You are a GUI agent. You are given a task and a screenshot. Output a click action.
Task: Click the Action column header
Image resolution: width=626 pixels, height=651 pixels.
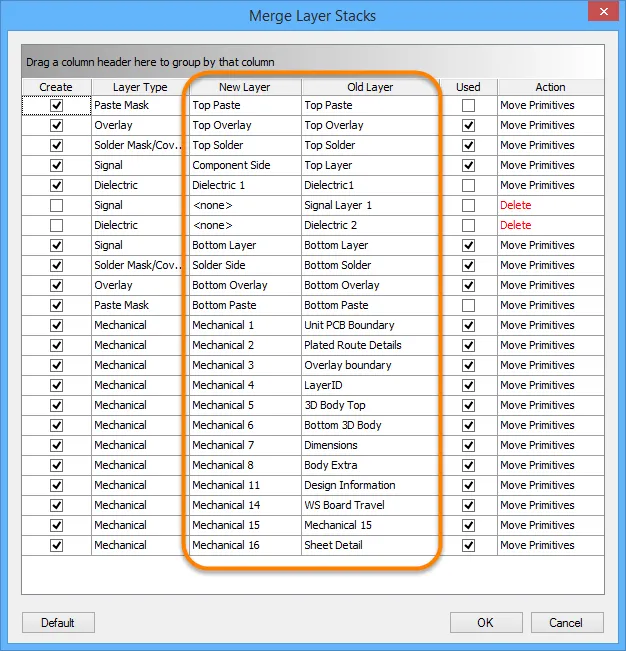click(550, 87)
